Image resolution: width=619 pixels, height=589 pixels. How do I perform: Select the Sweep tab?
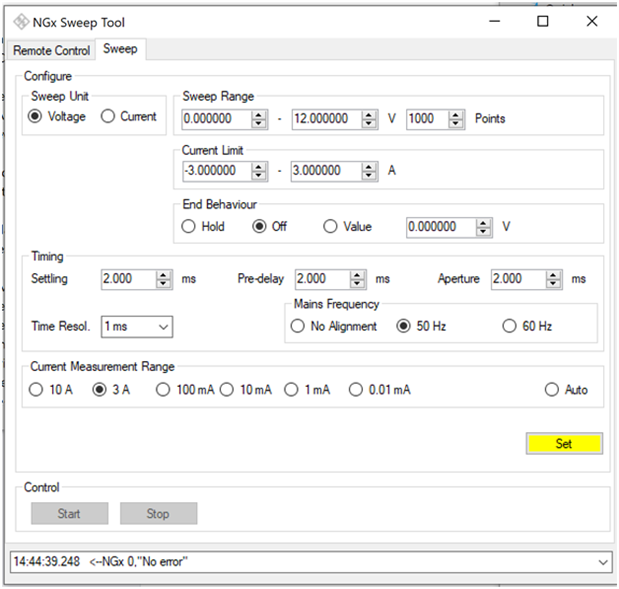coord(120,49)
